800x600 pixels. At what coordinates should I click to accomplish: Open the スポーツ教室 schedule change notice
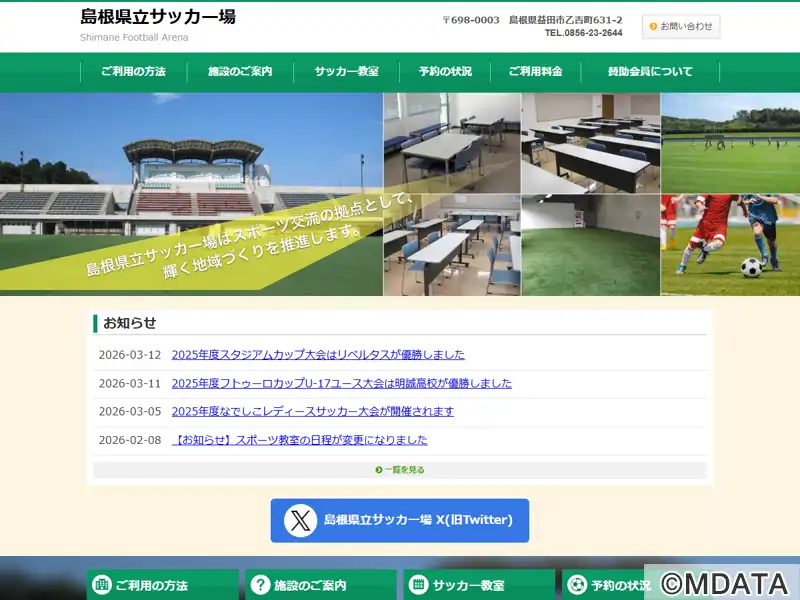(x=300, y=440)
